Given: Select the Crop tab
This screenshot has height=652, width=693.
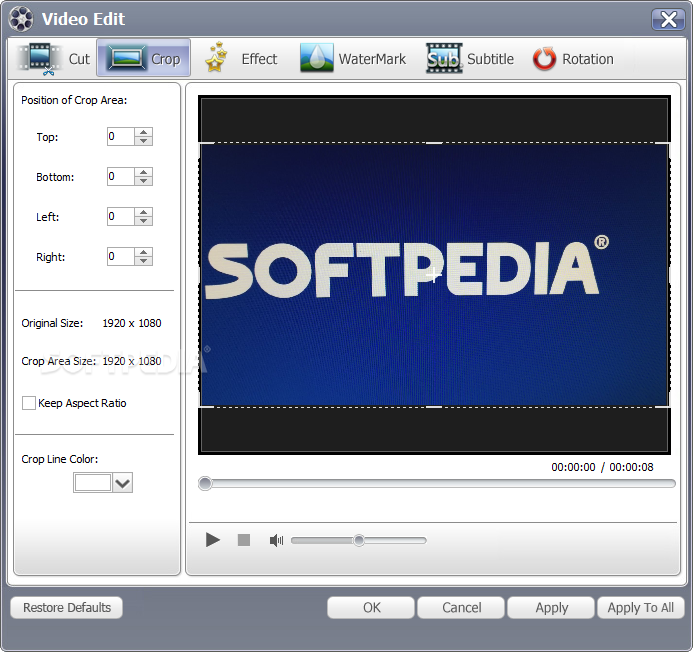Looking at the screenshot, I should 144,58.
